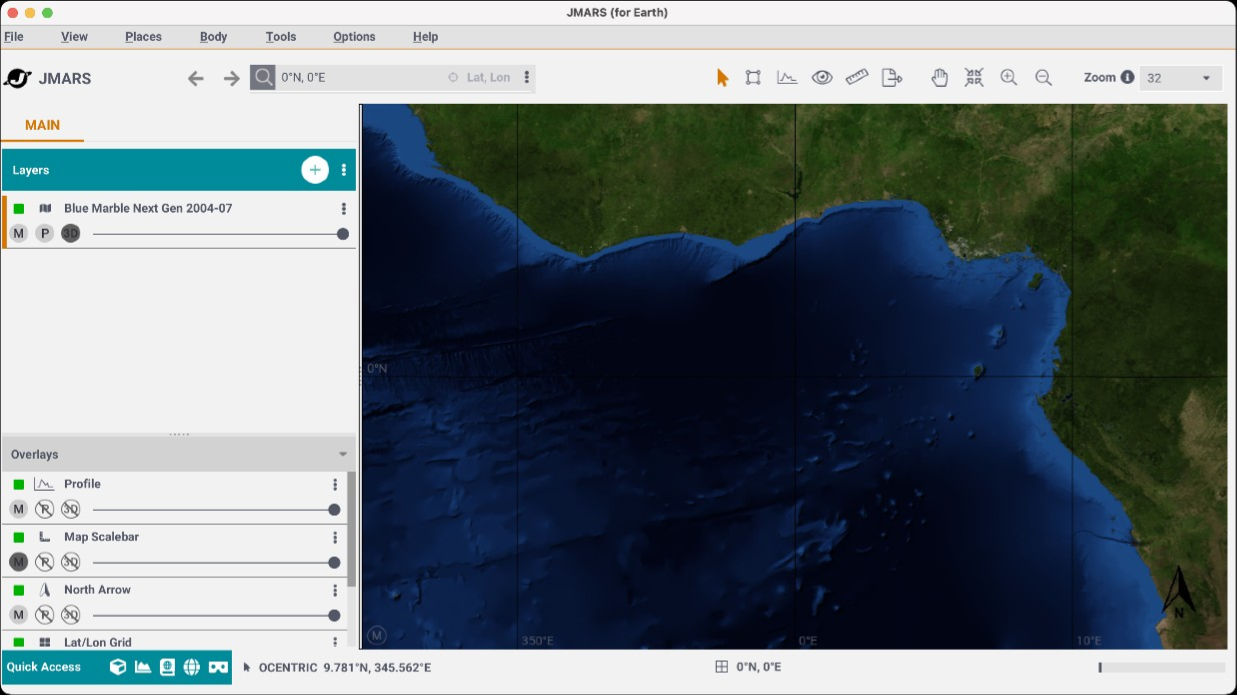1237x695 pixels.
Task: Select the pointer selection tool
Action: tap(722, 78)
